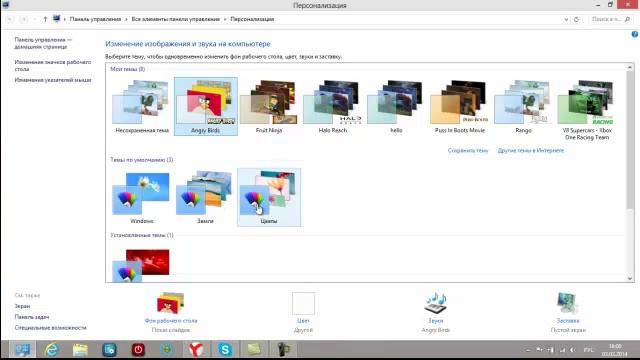This screenshot has width=640, height=360.
Task: Select the Angry Birds theme
Action: [x=206, y=106]
